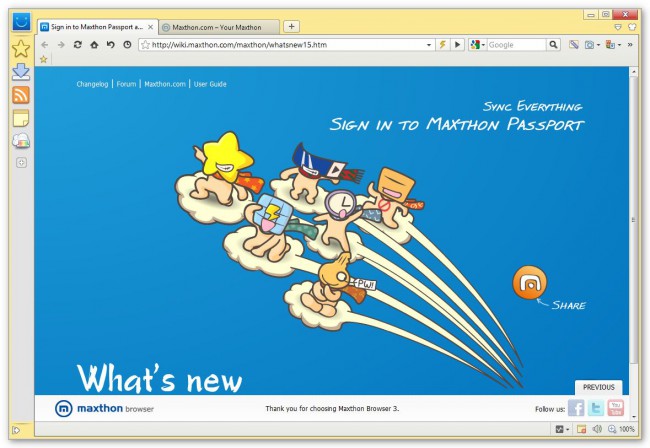Viewport: 650px width, 448px height.
Task: Open Twitter follow icon
Action: point(596,408)
